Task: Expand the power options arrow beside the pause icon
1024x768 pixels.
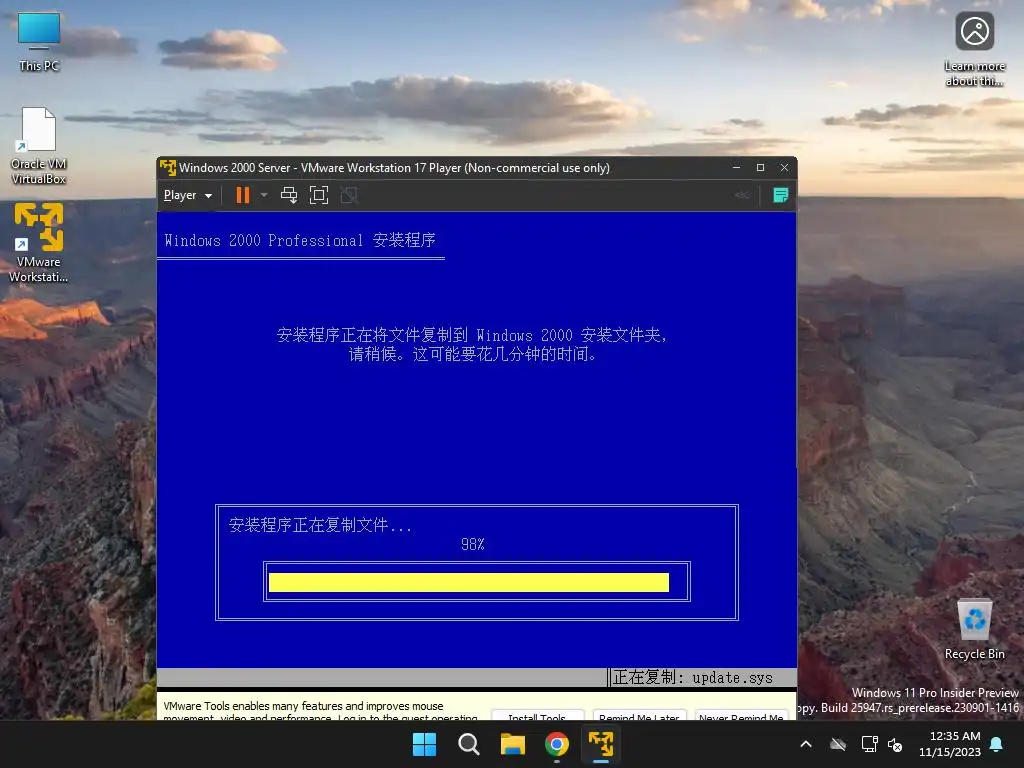Action: (x=264, y=195)
